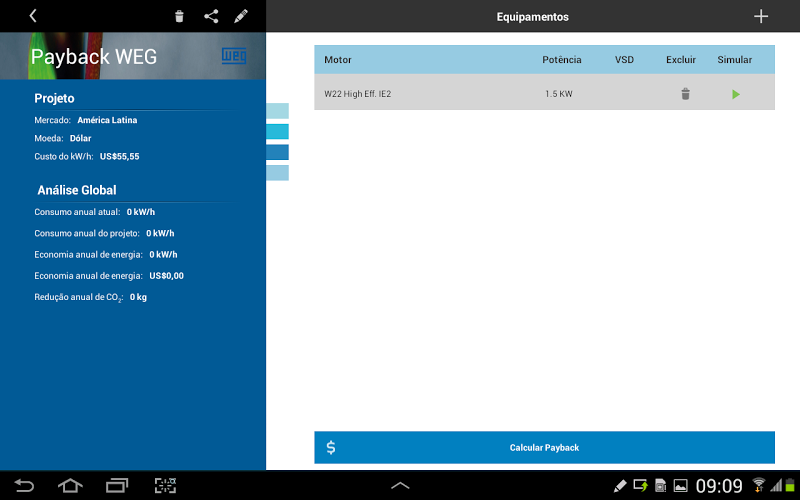This screenshot has width=800, height=500.
Task: Open Android recent apps
Action: coord(117,485)
